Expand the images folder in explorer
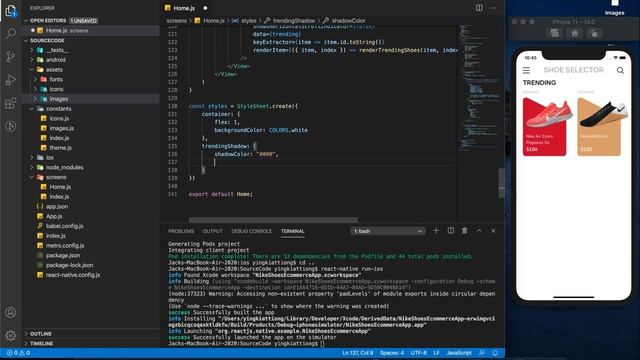640x360 pixels. 35,99
